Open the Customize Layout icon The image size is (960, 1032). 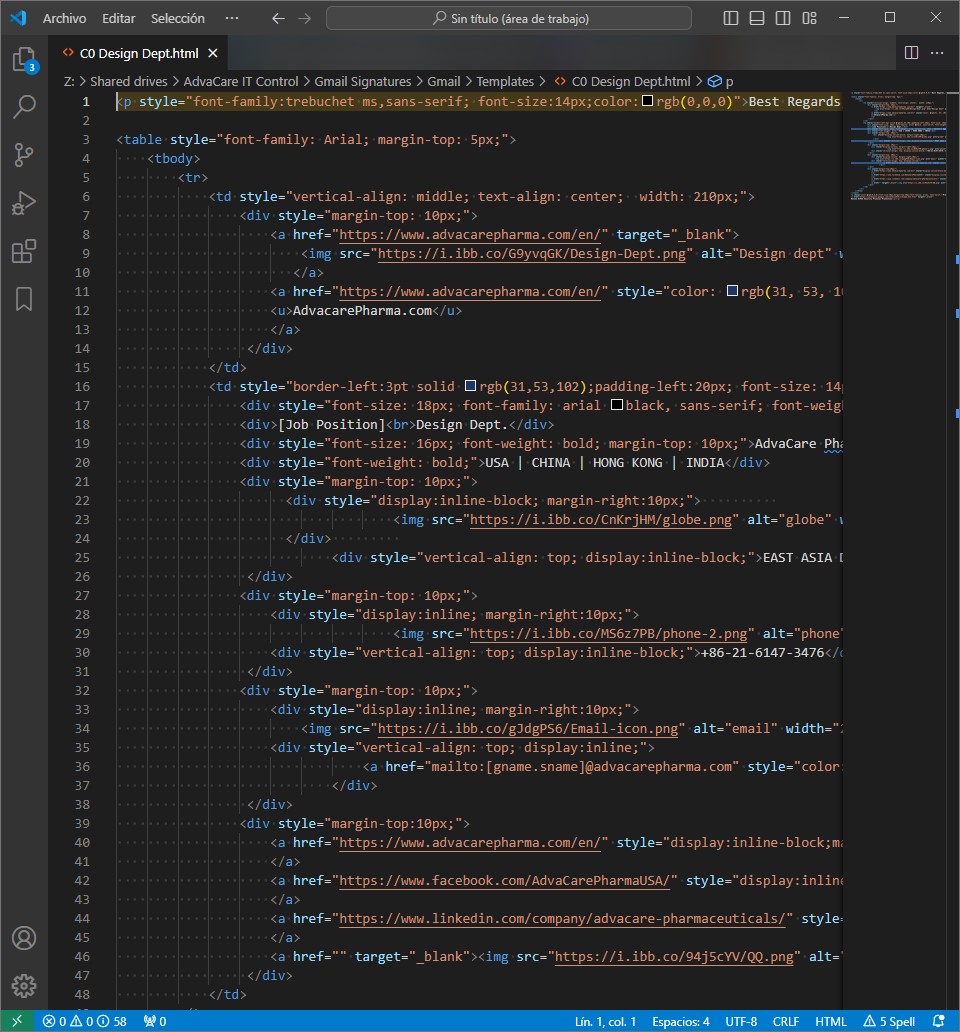point(809,18)
